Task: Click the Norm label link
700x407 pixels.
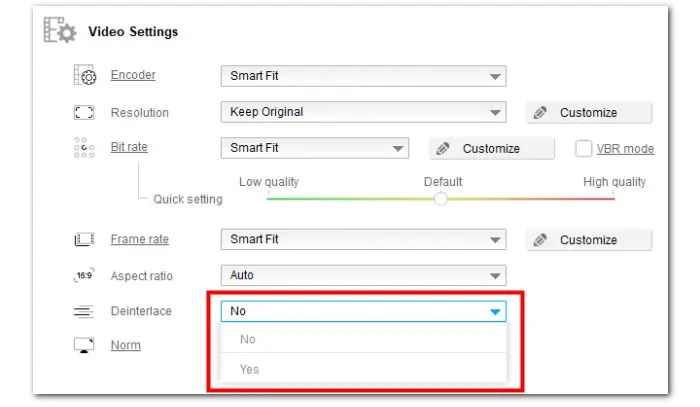Action: click(x=125, y=345)
